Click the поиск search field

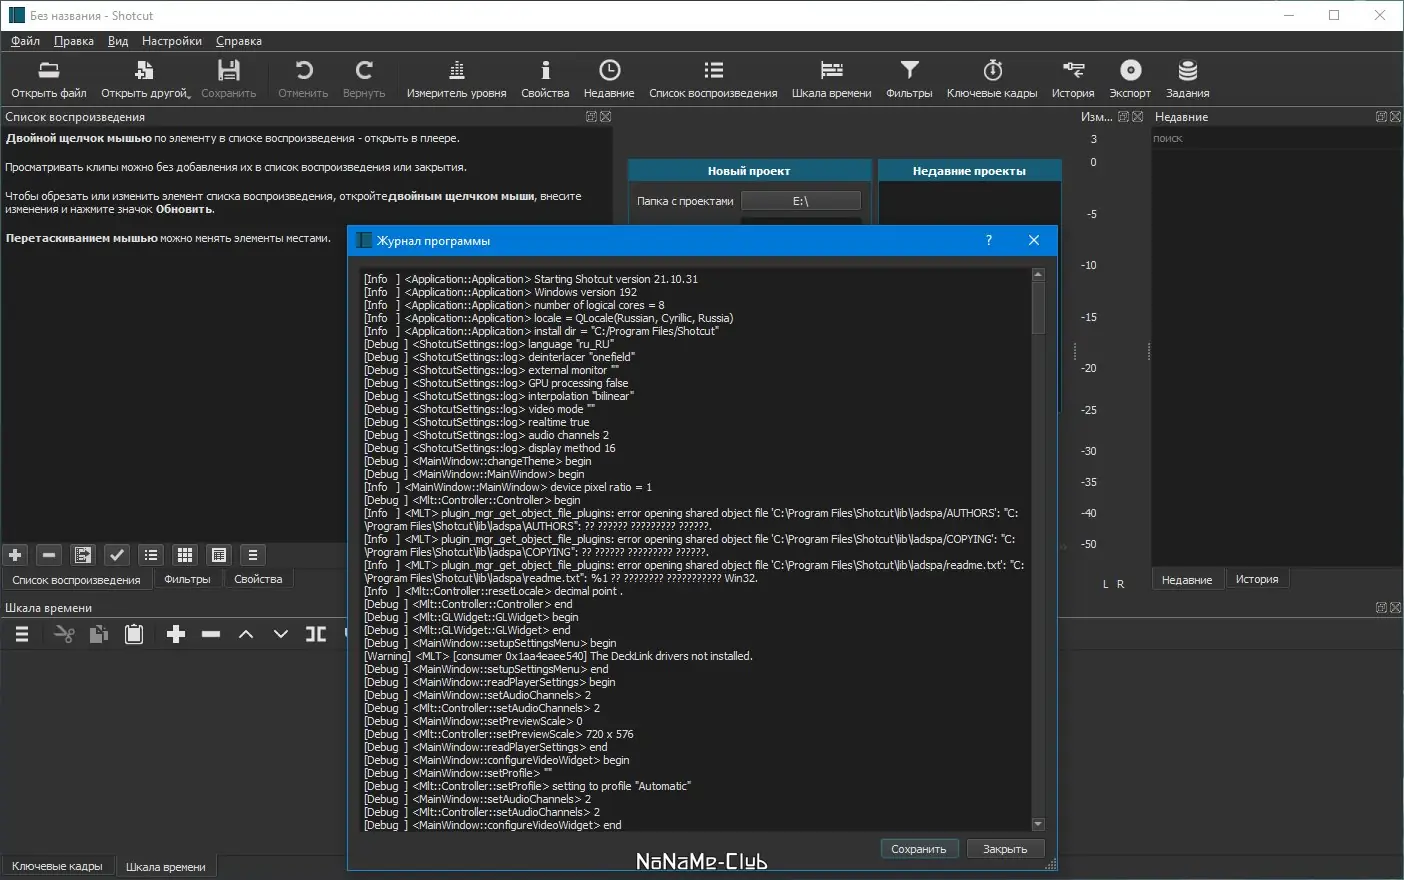click(1276, 138)
